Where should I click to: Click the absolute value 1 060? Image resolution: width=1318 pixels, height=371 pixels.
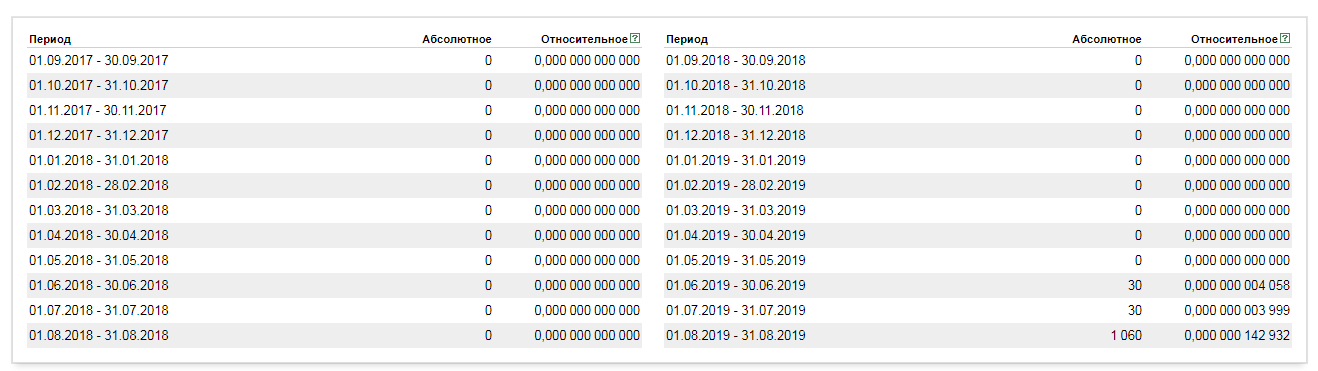pos(1126,335)
